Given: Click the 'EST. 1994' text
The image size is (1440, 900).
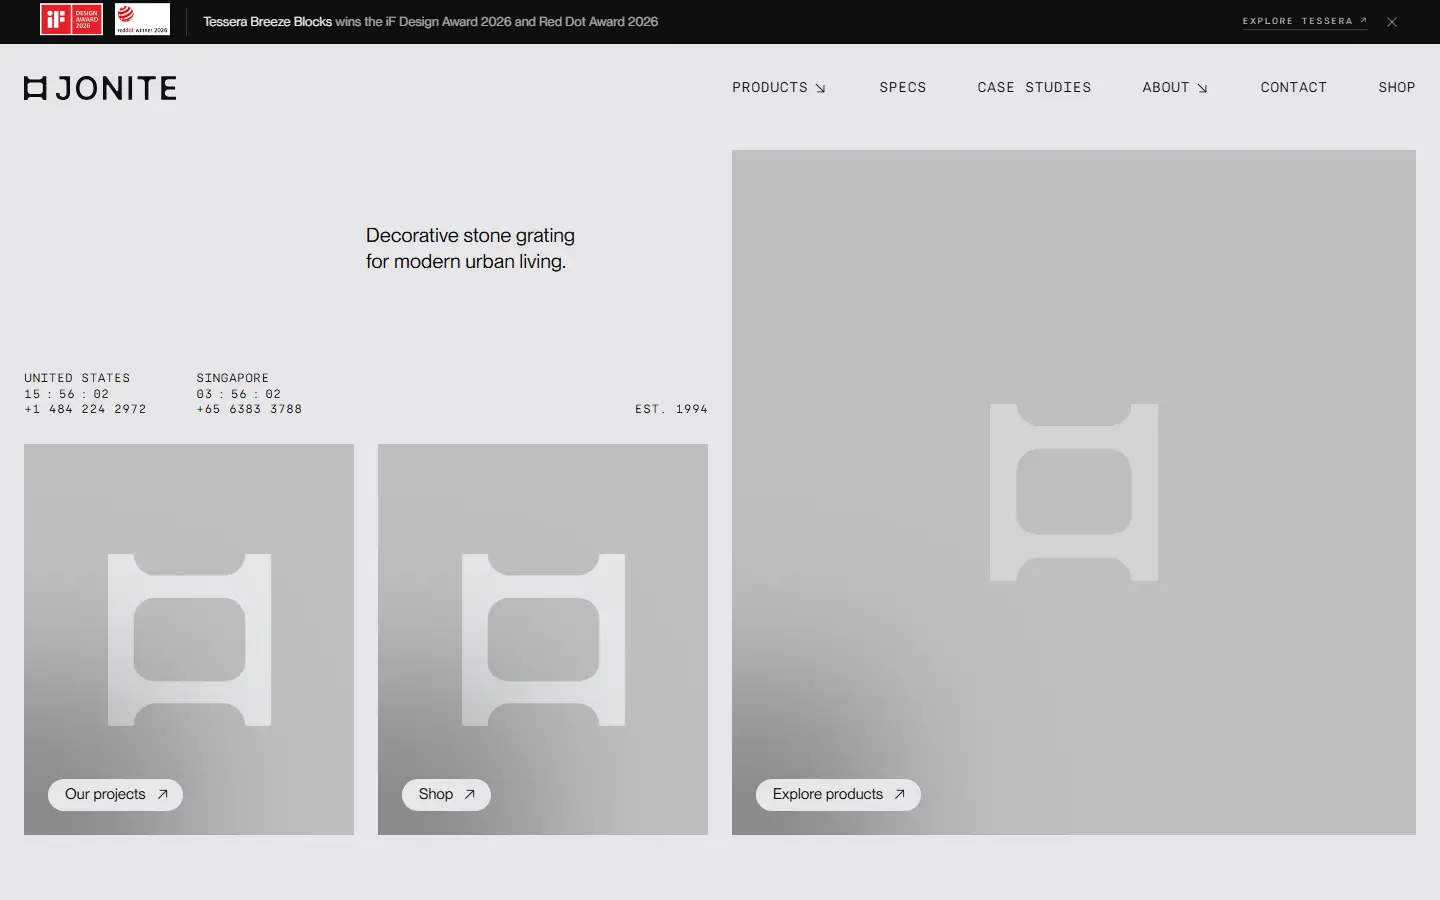Looking at the screenshot, I should (x=671, y=409).
